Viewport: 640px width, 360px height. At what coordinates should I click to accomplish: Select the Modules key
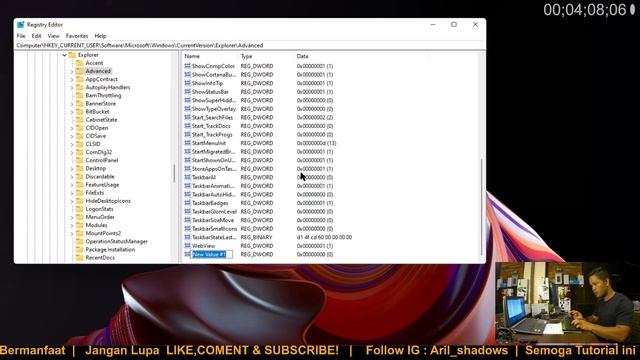point(96,225)
